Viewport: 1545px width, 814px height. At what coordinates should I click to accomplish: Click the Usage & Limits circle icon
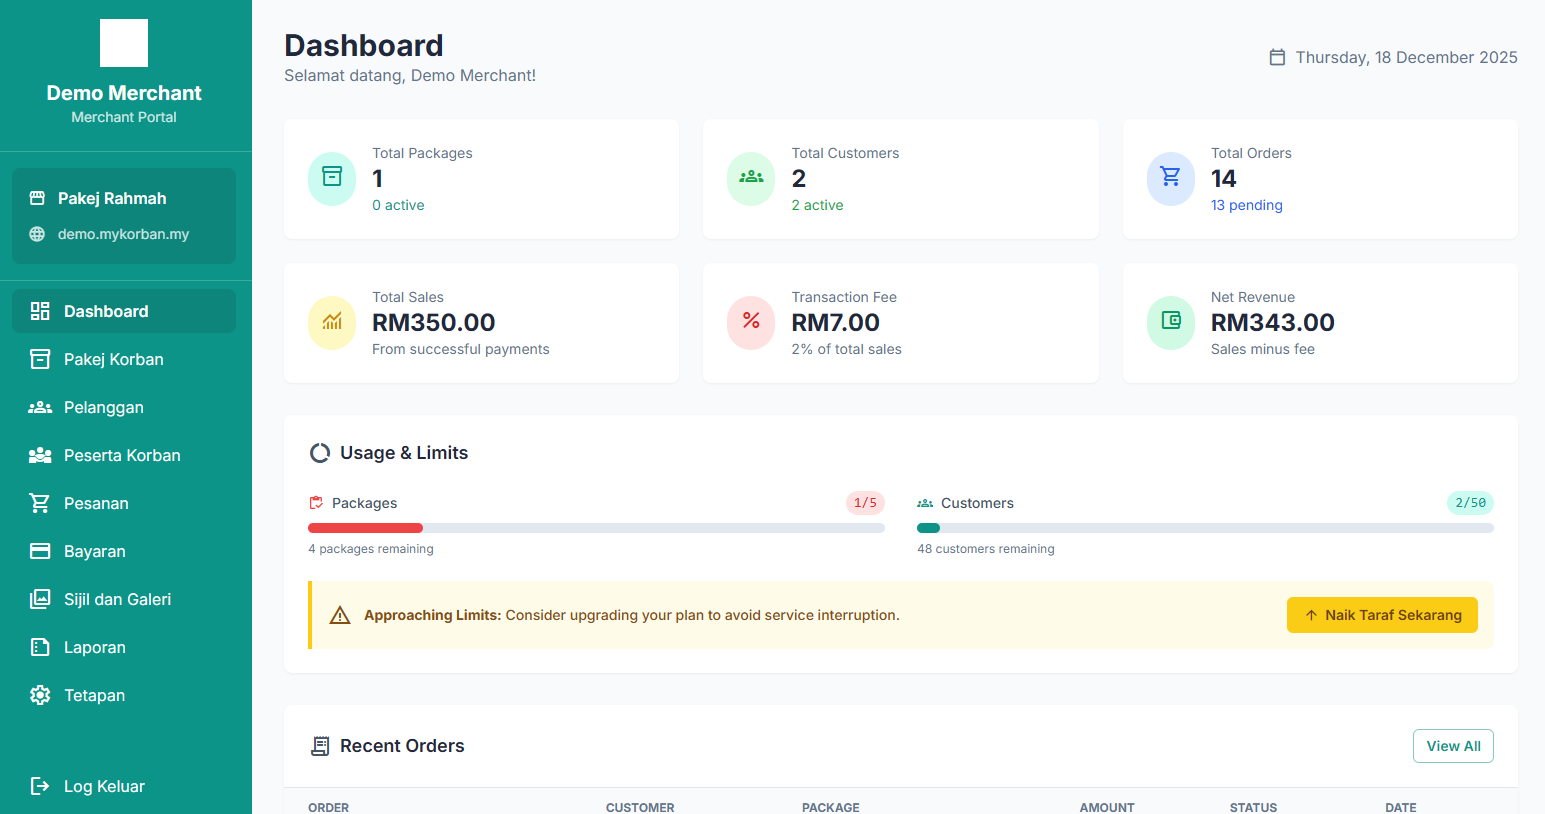(319, 452)
